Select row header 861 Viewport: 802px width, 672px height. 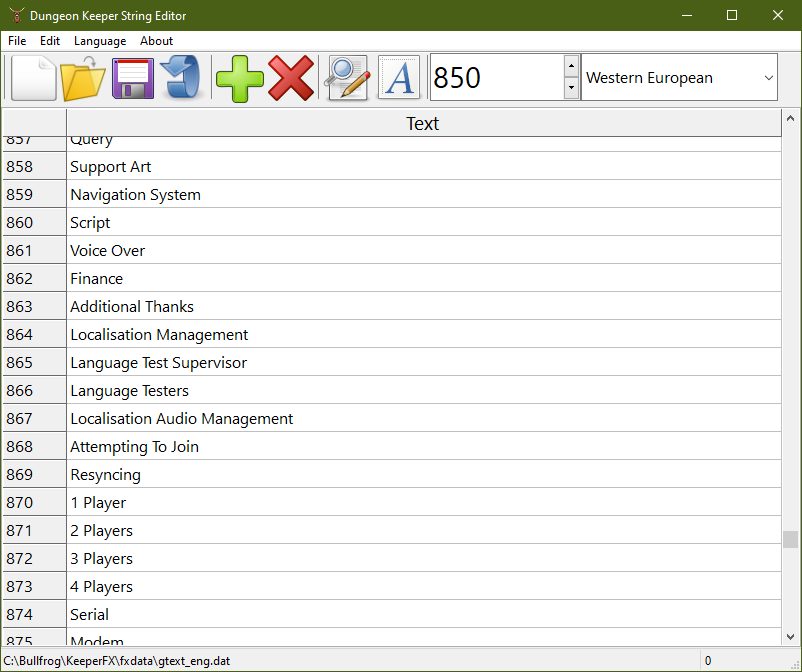pyautogui.click(x=34, y=251)
